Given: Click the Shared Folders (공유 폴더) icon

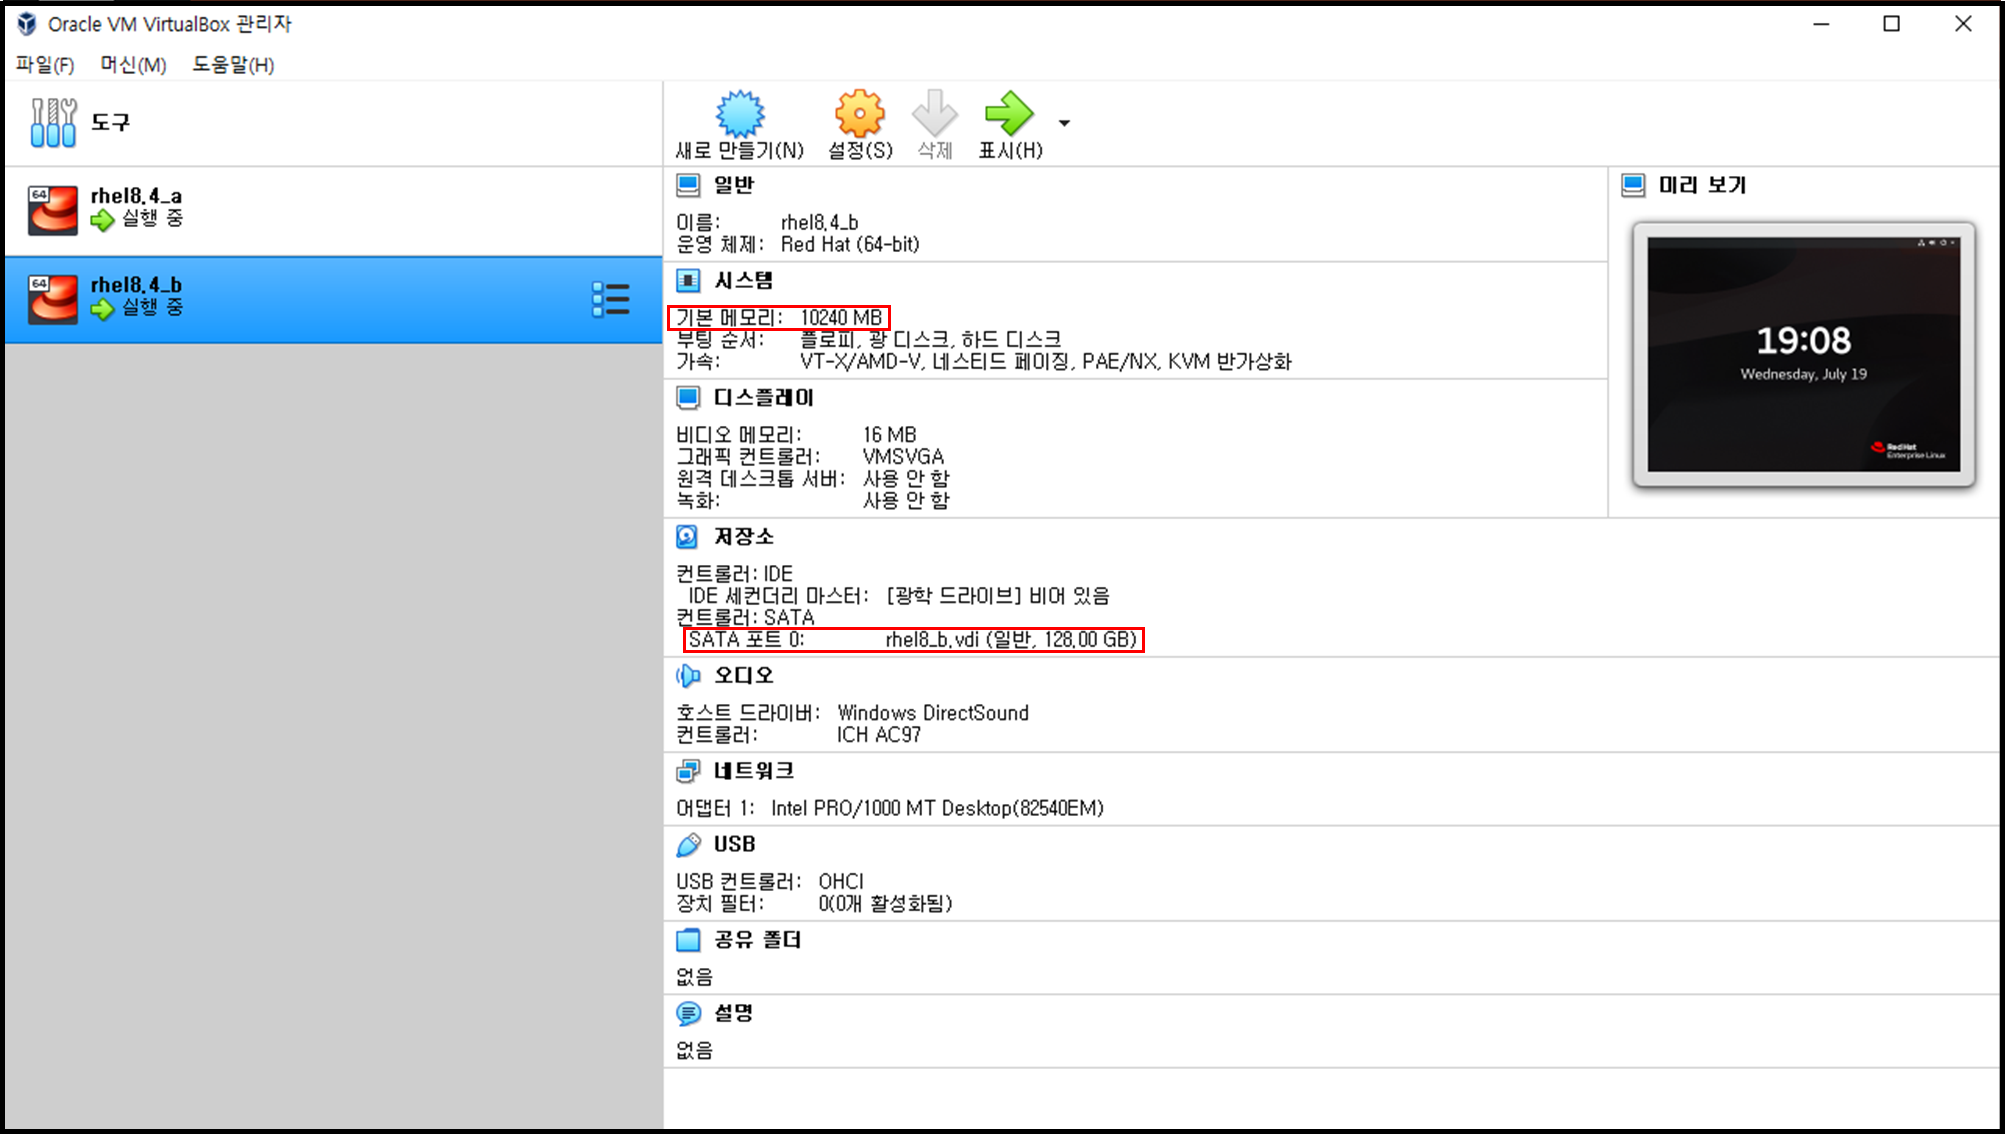Looking at the screenshot, I should pos(688,940).
